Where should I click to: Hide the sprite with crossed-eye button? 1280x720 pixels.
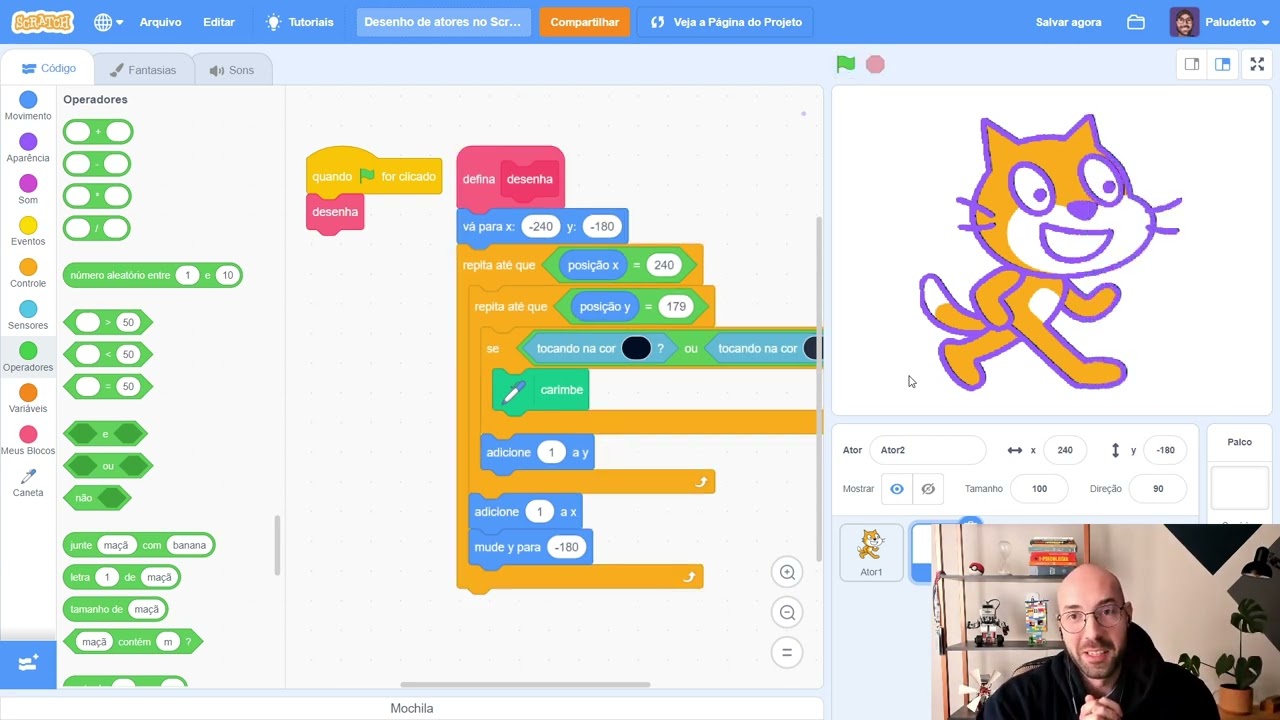[928, 489]
